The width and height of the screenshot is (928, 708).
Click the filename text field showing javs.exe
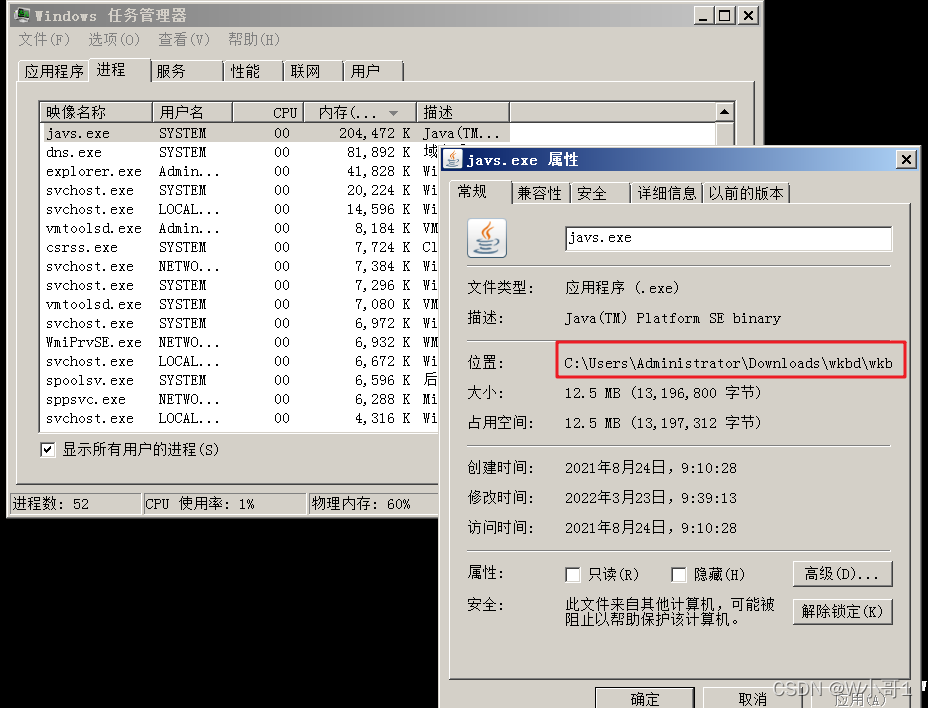pyautogui.click(x=726, y=238)
